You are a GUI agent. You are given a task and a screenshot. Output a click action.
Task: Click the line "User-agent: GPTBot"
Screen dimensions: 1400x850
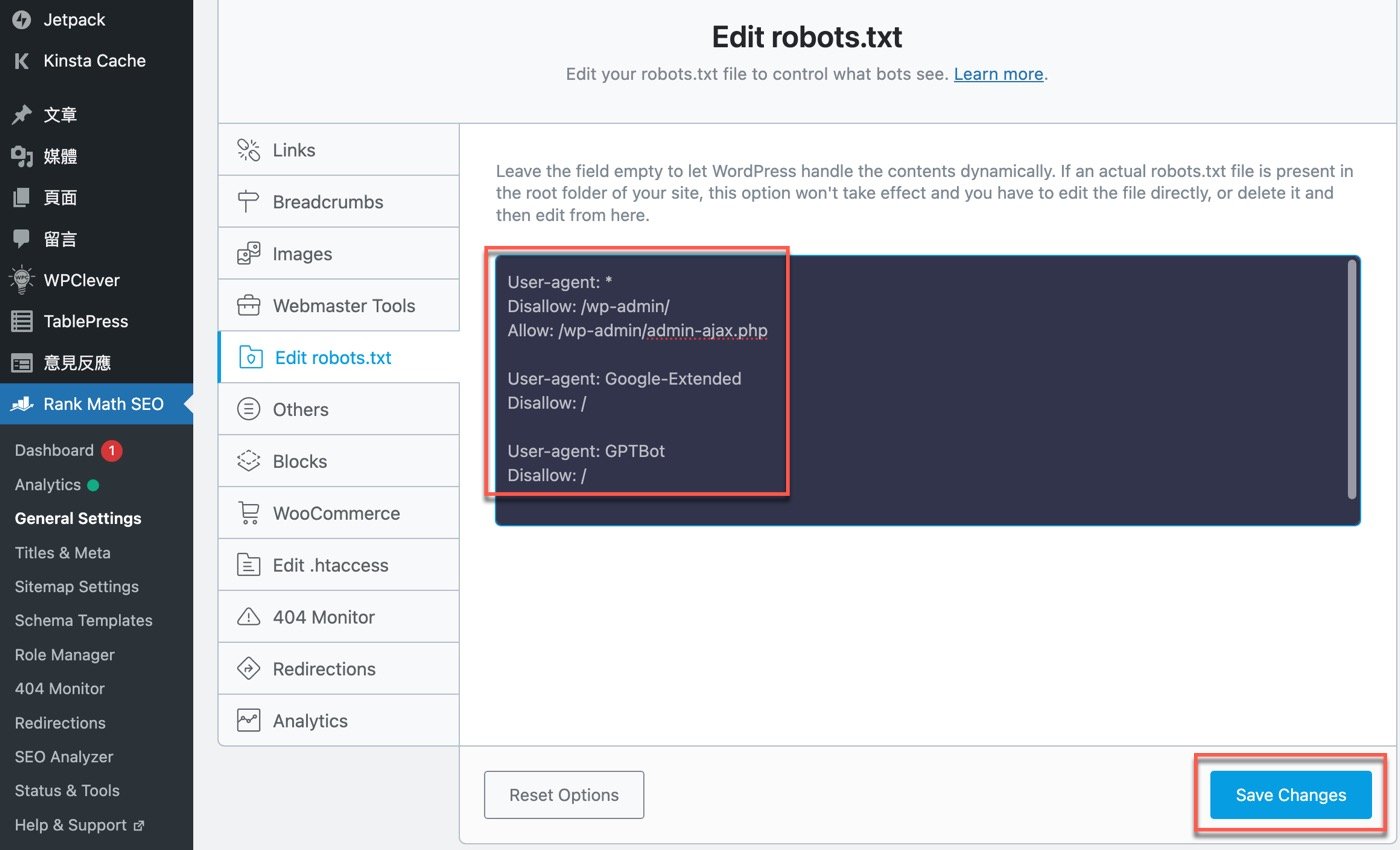pyautogui.click(x=586, y=451)
